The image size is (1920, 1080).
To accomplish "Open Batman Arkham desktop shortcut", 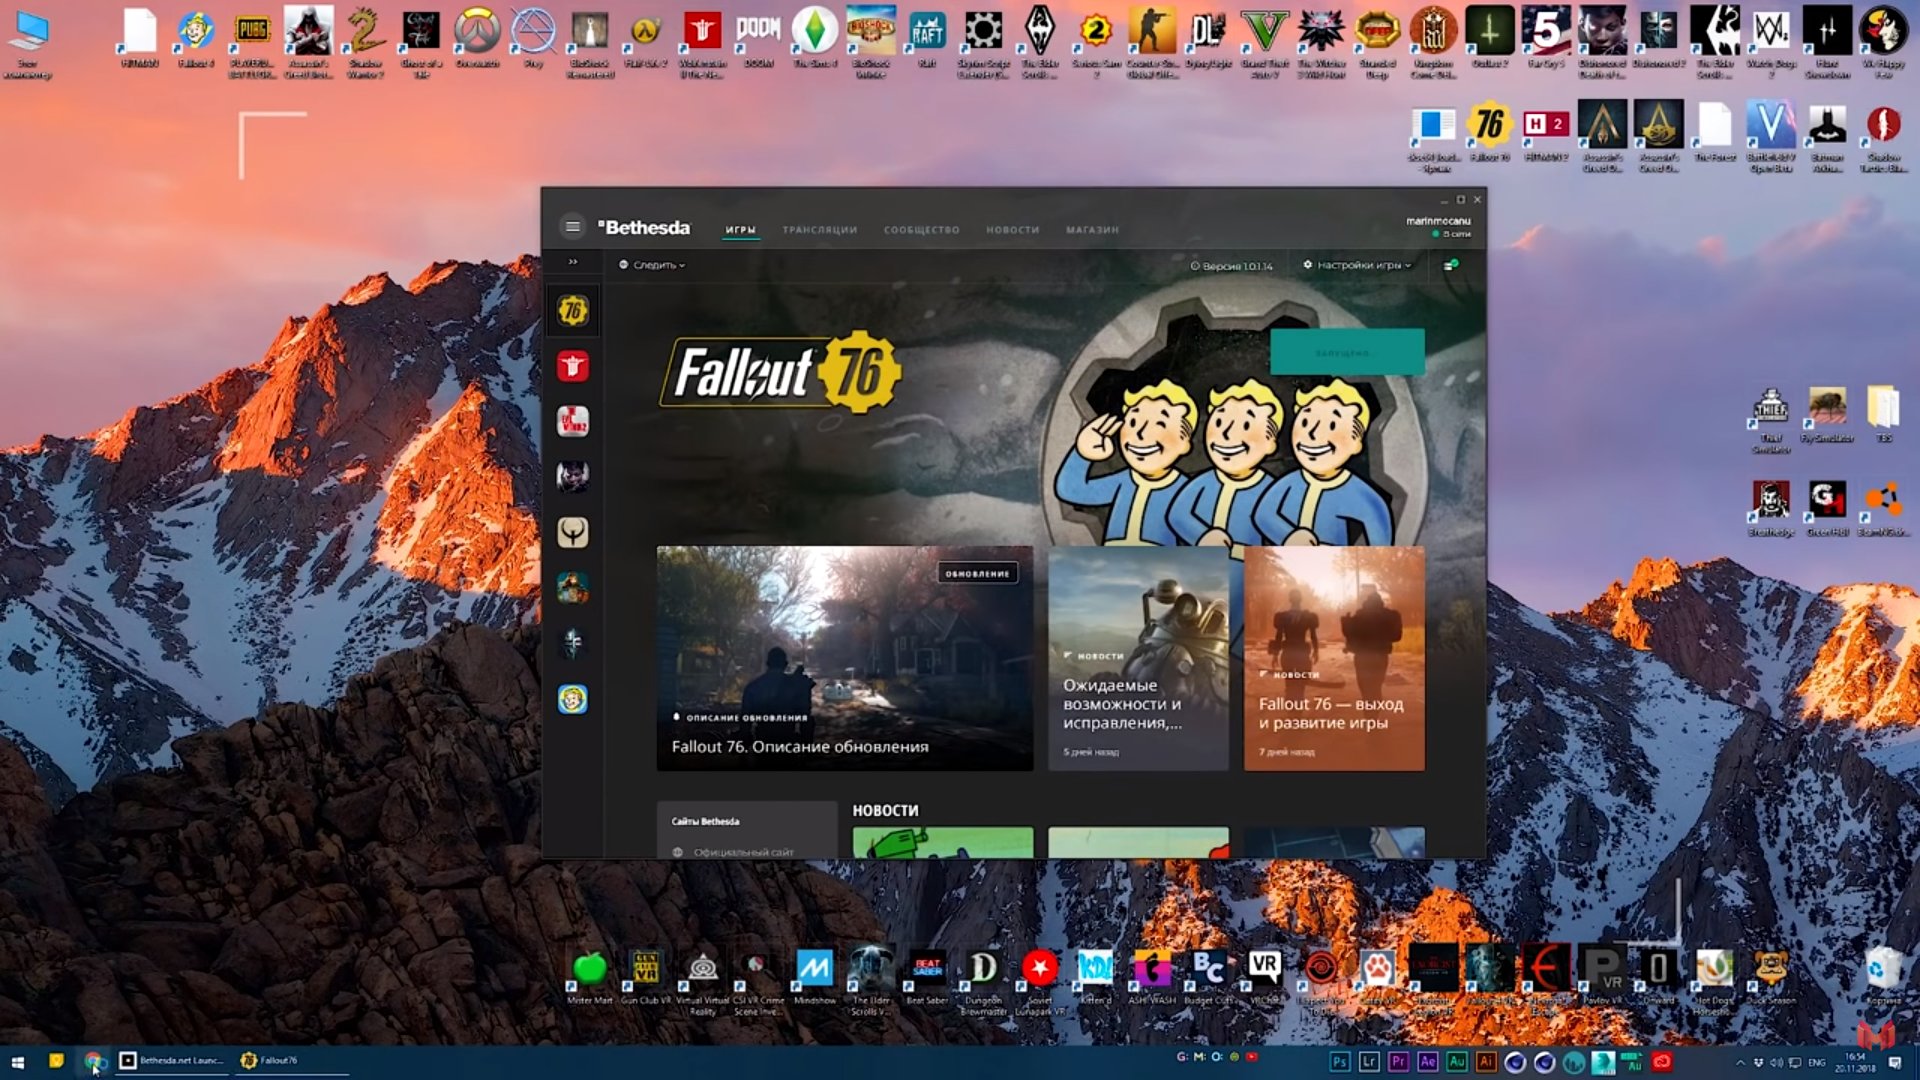I will coord(1827,137).
